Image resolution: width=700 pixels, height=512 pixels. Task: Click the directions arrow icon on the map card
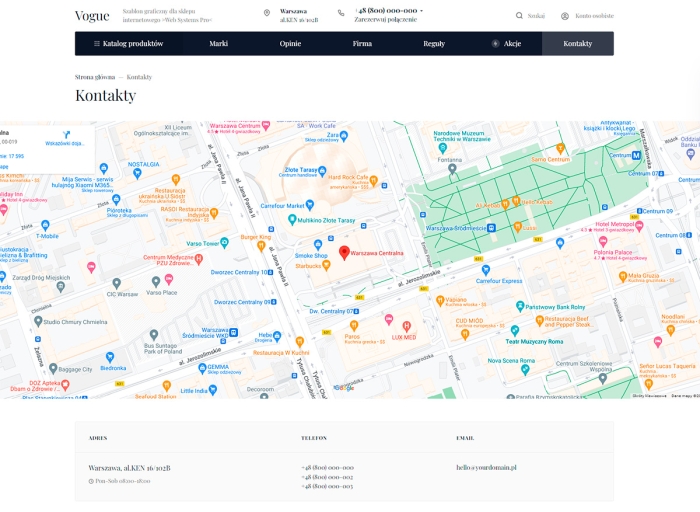[66, 134]
